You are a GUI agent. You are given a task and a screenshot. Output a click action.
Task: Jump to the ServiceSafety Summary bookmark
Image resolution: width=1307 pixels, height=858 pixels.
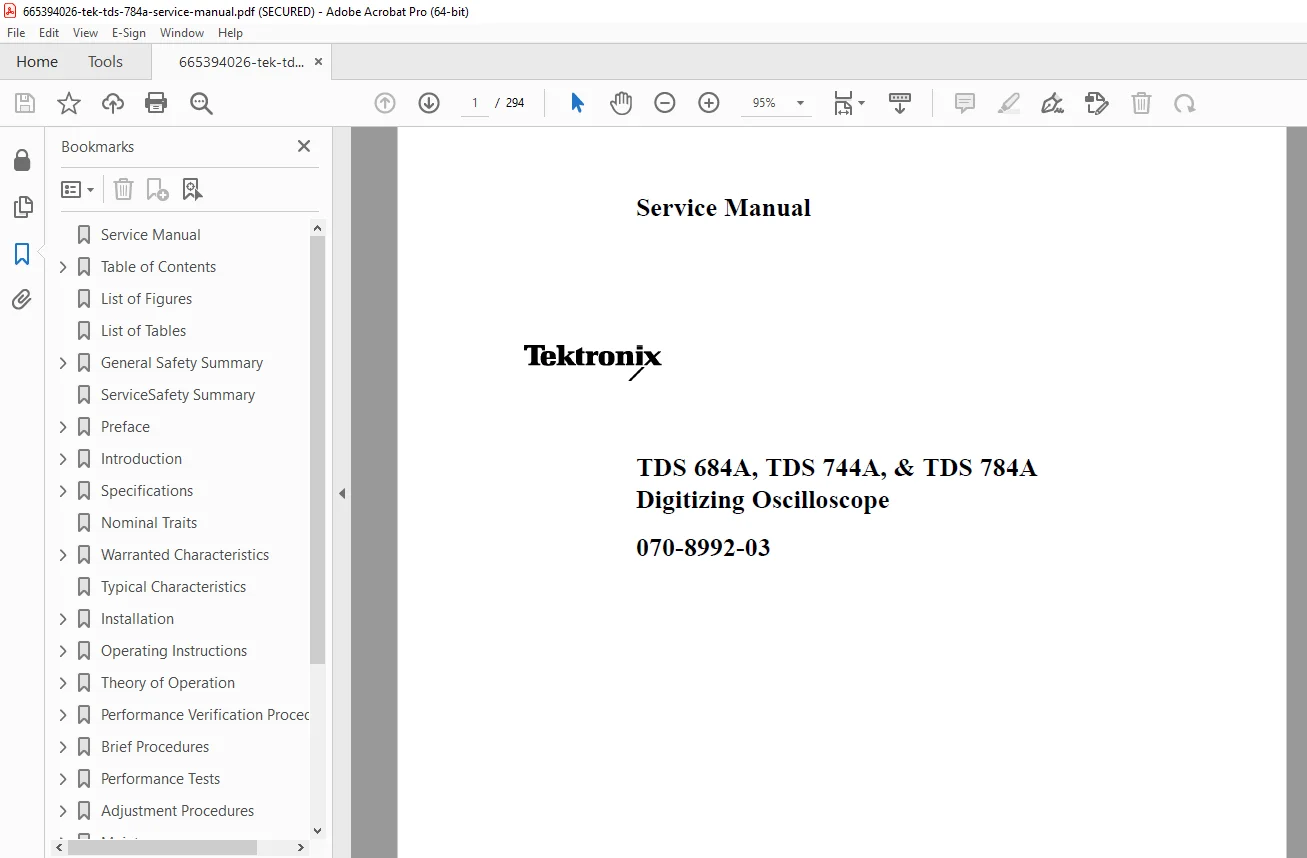tap(178, 395)
